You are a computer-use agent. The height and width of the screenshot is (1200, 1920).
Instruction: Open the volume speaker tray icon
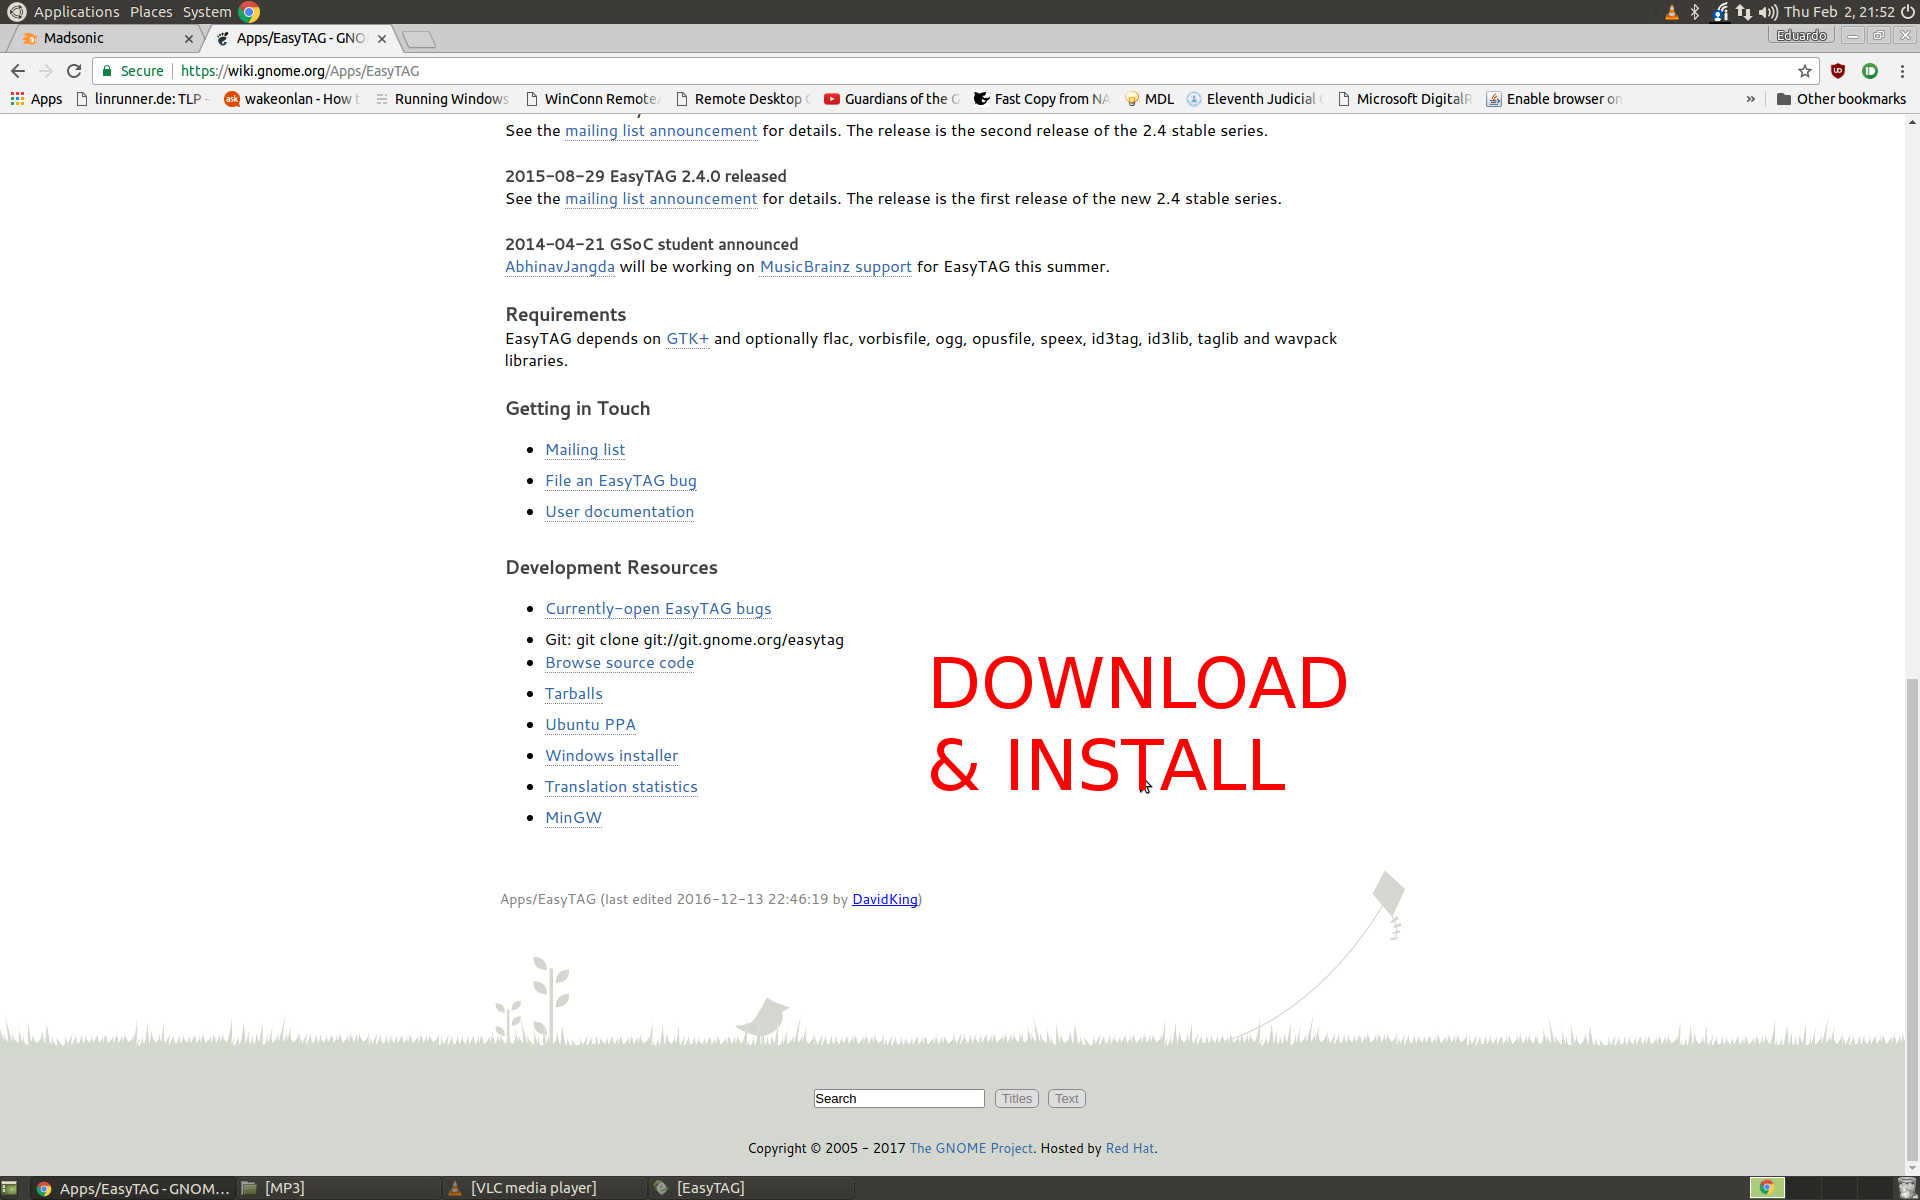[1768, 12]
